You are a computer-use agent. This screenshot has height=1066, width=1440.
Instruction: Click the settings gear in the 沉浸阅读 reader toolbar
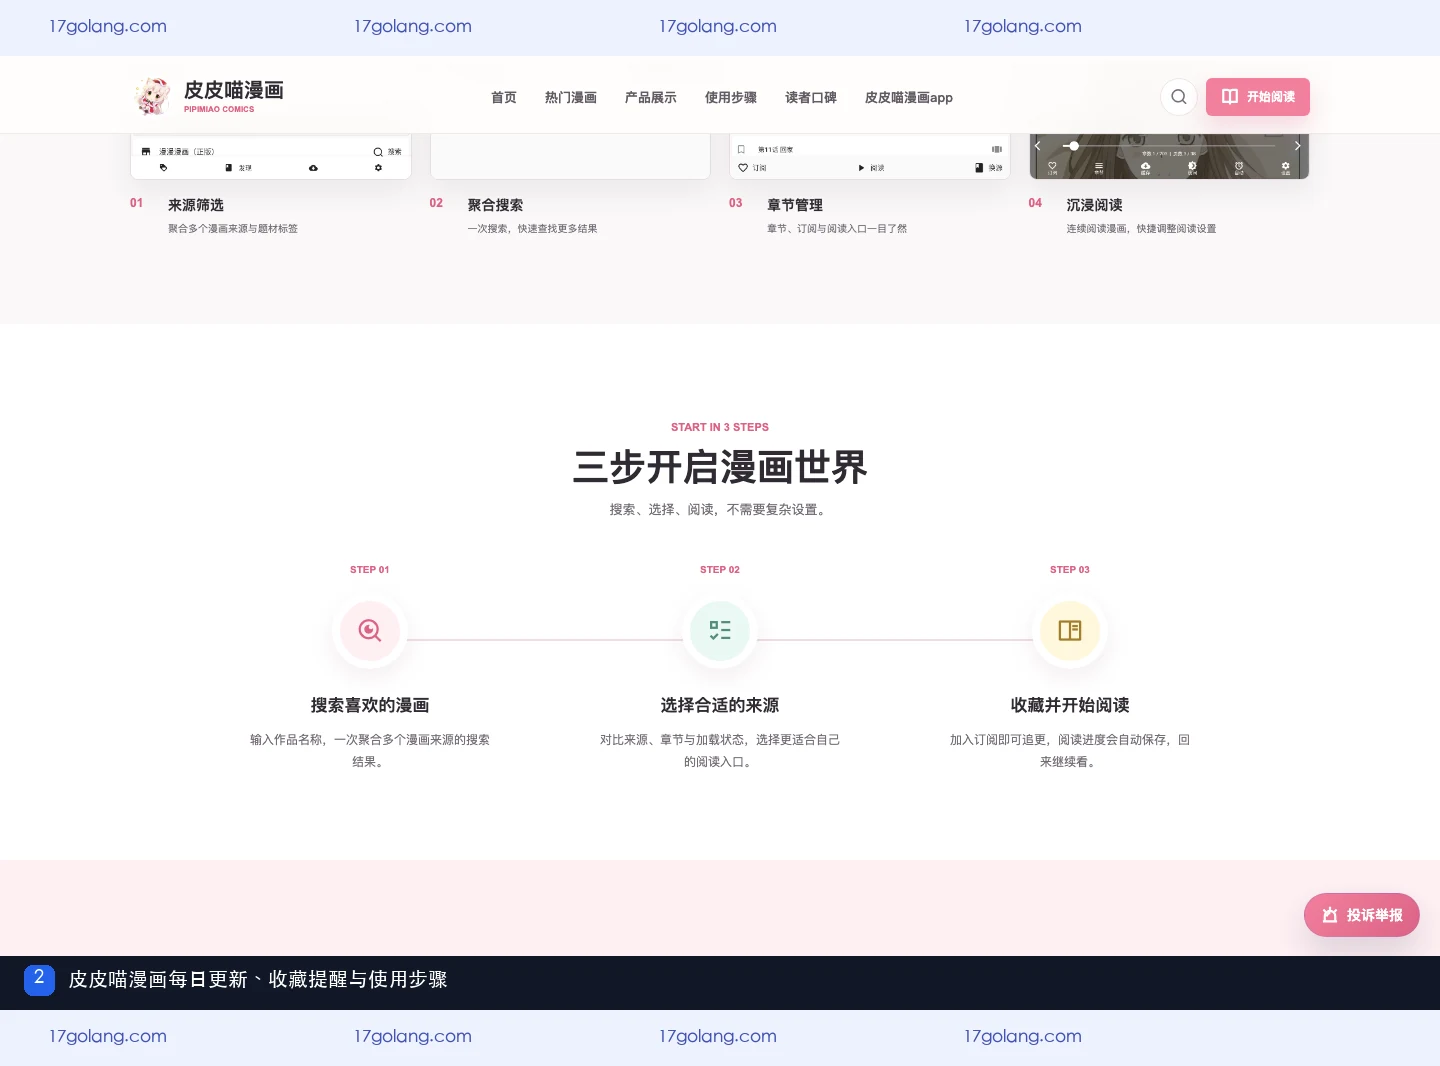[1286, 165]
